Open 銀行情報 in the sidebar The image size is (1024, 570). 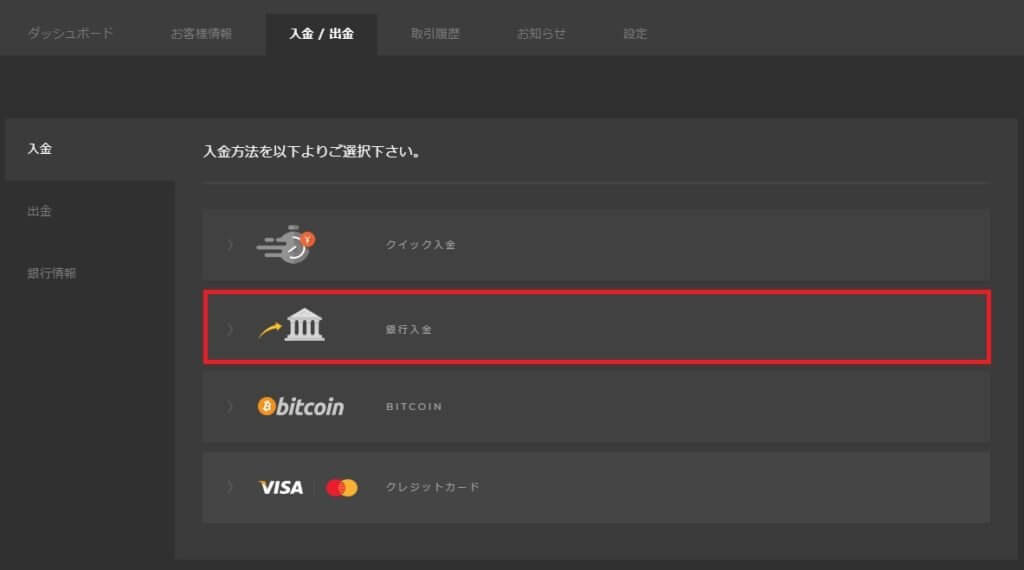pyautogui.click(x=52, y=273)
